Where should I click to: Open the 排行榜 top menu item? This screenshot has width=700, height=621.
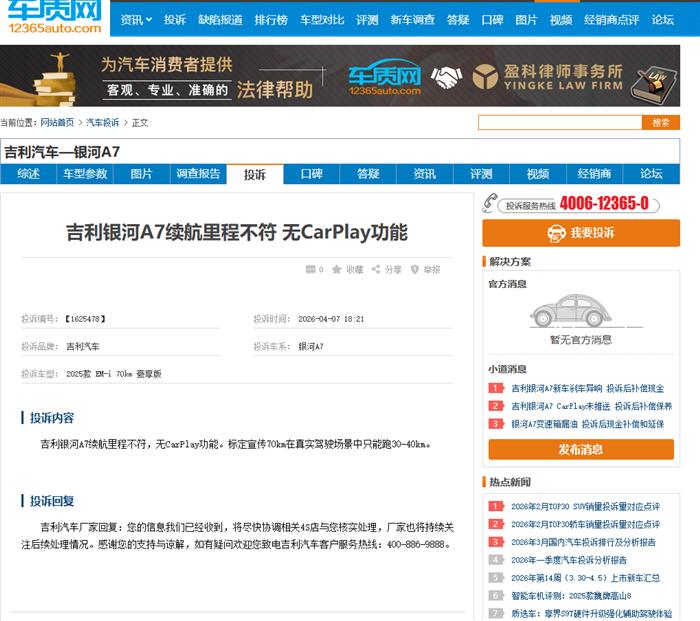click(x=270, y=19)
